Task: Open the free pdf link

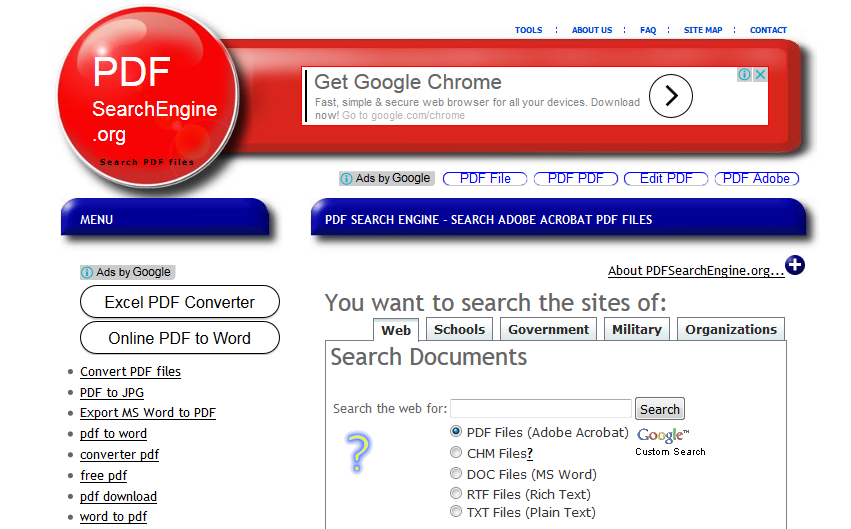Action: (103, 476)
